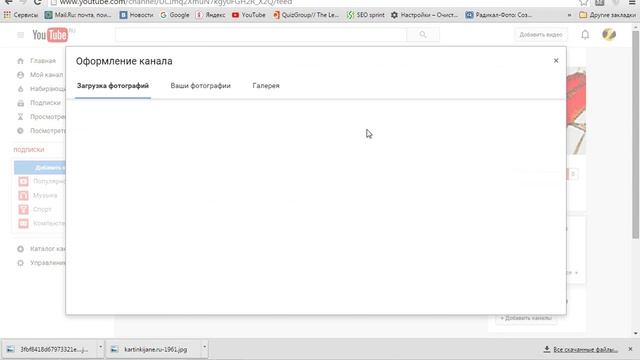Screen dimensions: 640x360
Task: Open the Галерея tab
Action: click(x=266, y=86)
